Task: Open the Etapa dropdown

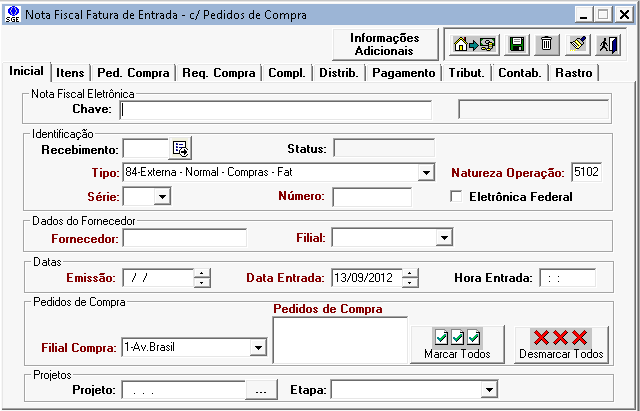Action: point(489,389)
